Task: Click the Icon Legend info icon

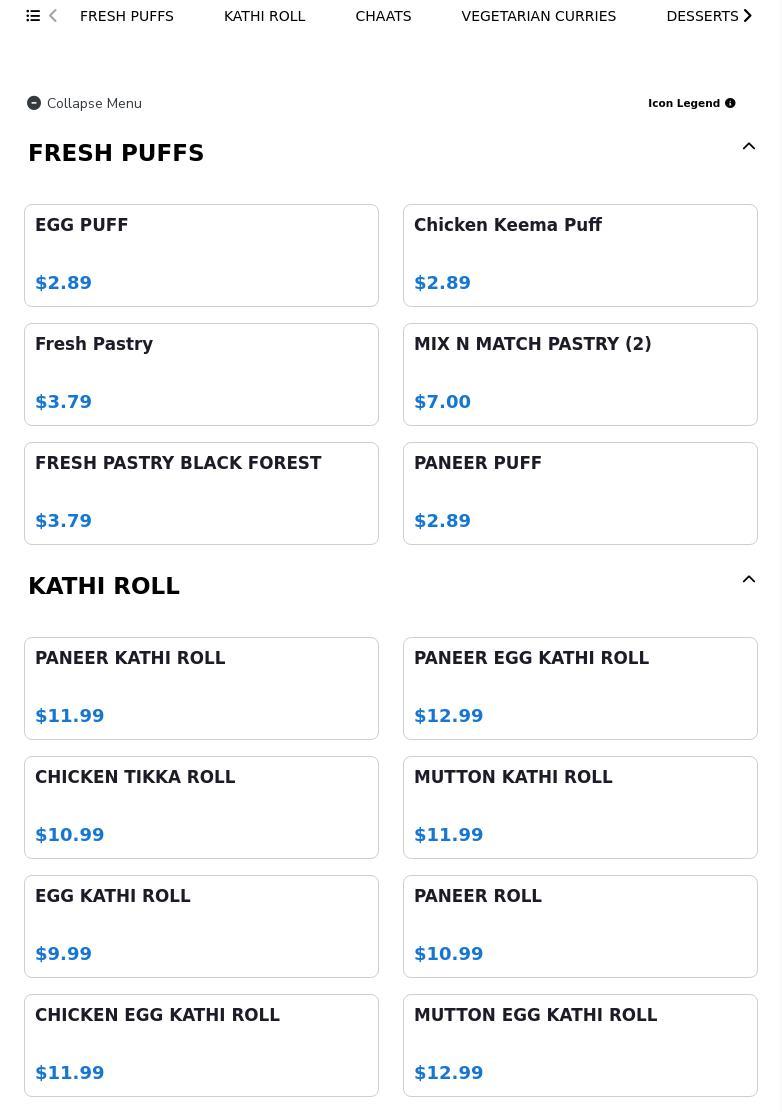Action: [x=730, y=103]
